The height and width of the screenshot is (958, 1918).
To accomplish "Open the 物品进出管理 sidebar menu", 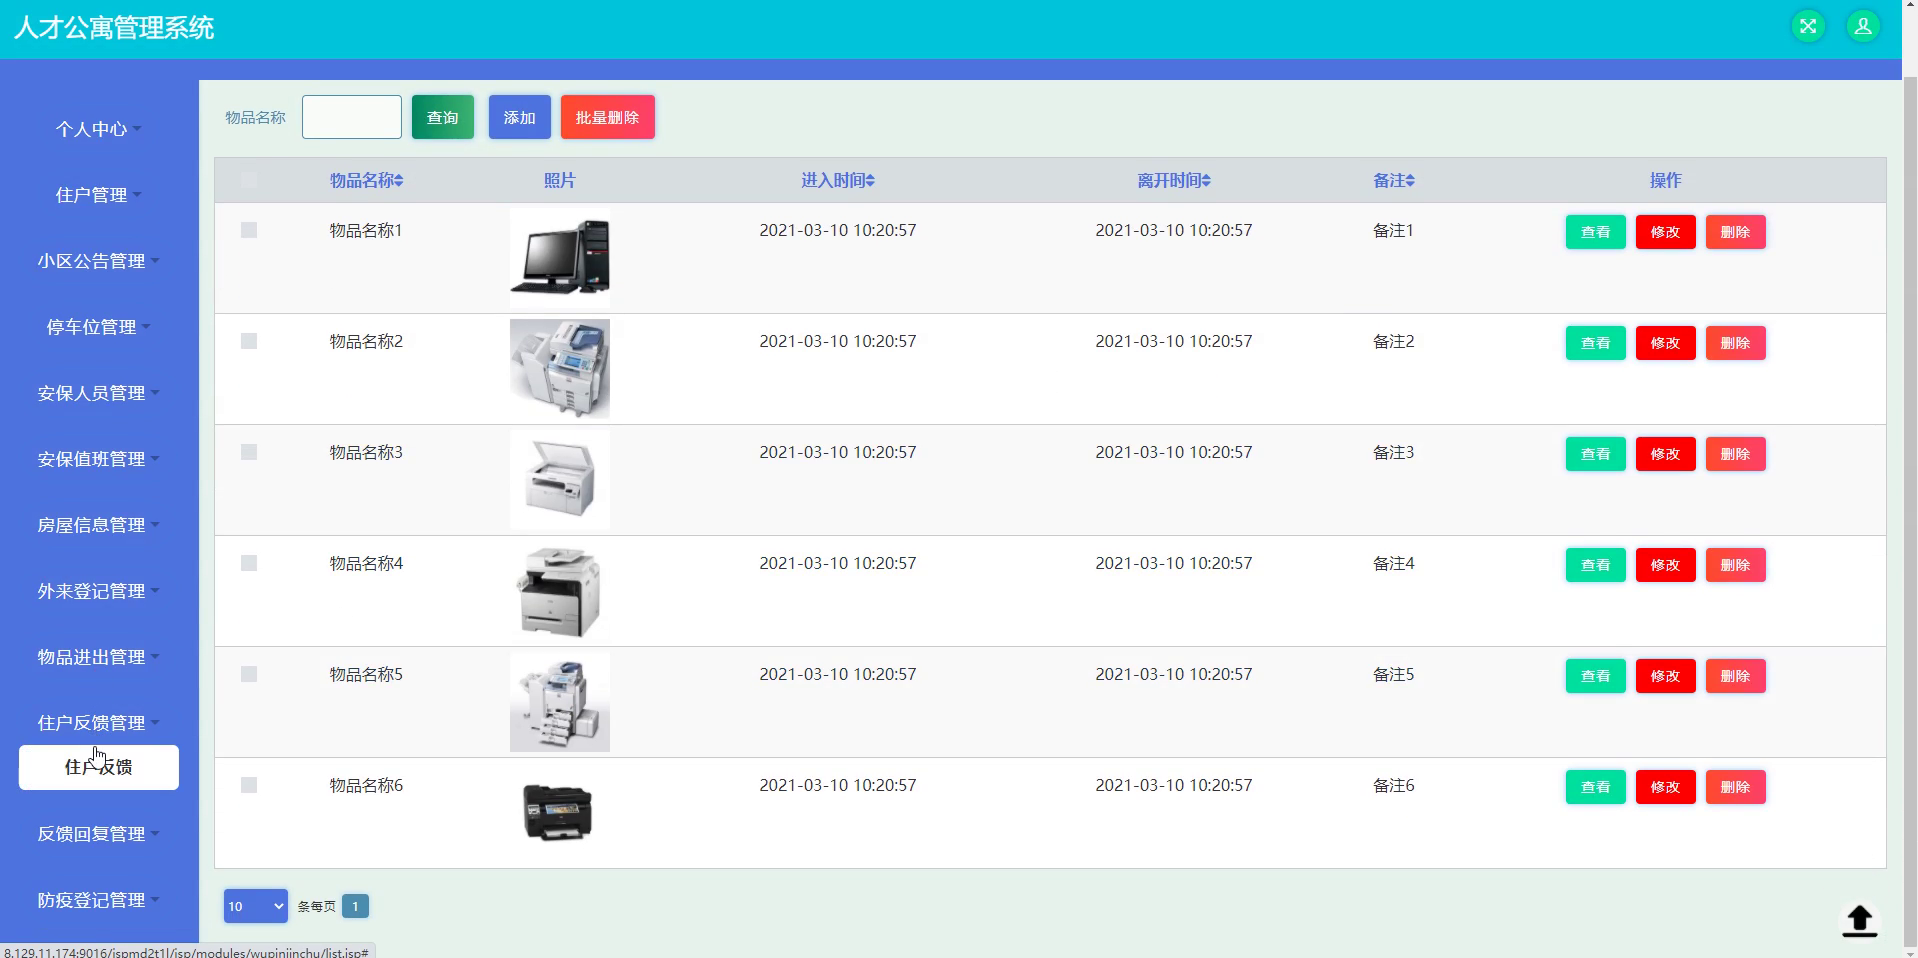I will [x=99, y=657].
